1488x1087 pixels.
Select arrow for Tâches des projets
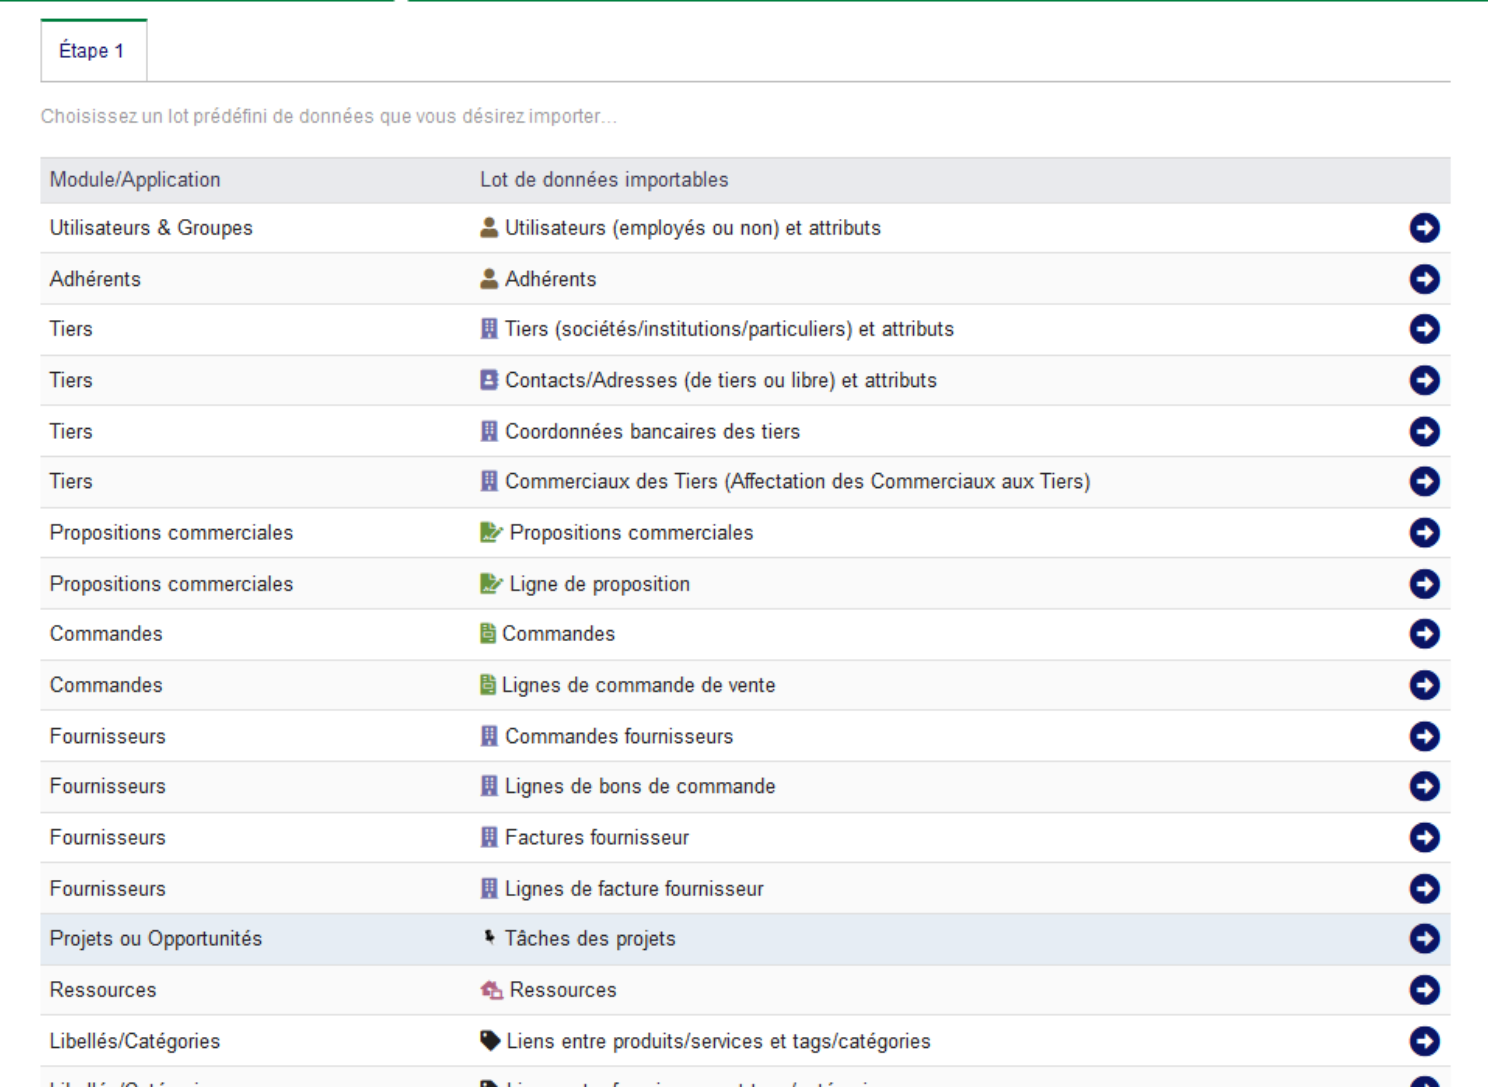[1424, 938]
